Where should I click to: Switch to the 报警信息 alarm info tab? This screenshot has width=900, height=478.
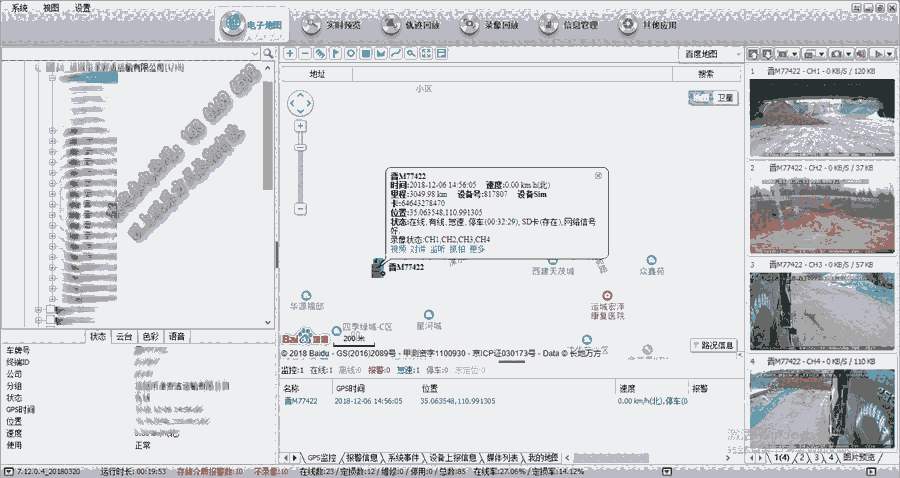(356, 457)
